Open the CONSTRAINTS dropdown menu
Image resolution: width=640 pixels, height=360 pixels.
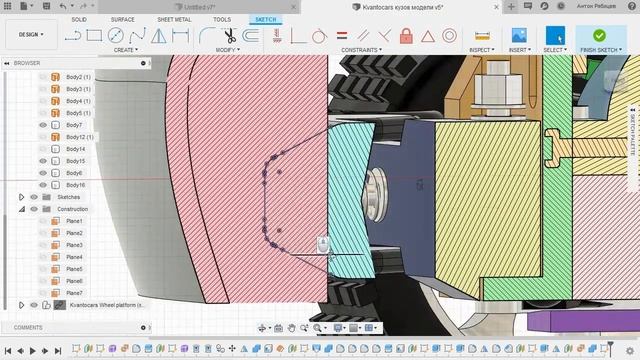pyautogui.click(x=362, y=50)
